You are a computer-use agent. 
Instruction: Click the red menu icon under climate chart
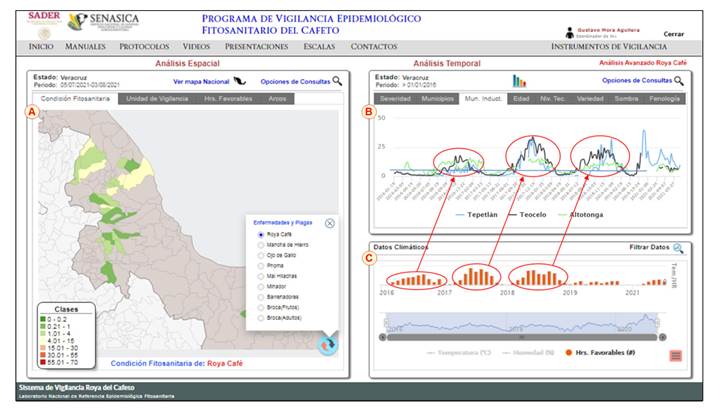(677, 355)
